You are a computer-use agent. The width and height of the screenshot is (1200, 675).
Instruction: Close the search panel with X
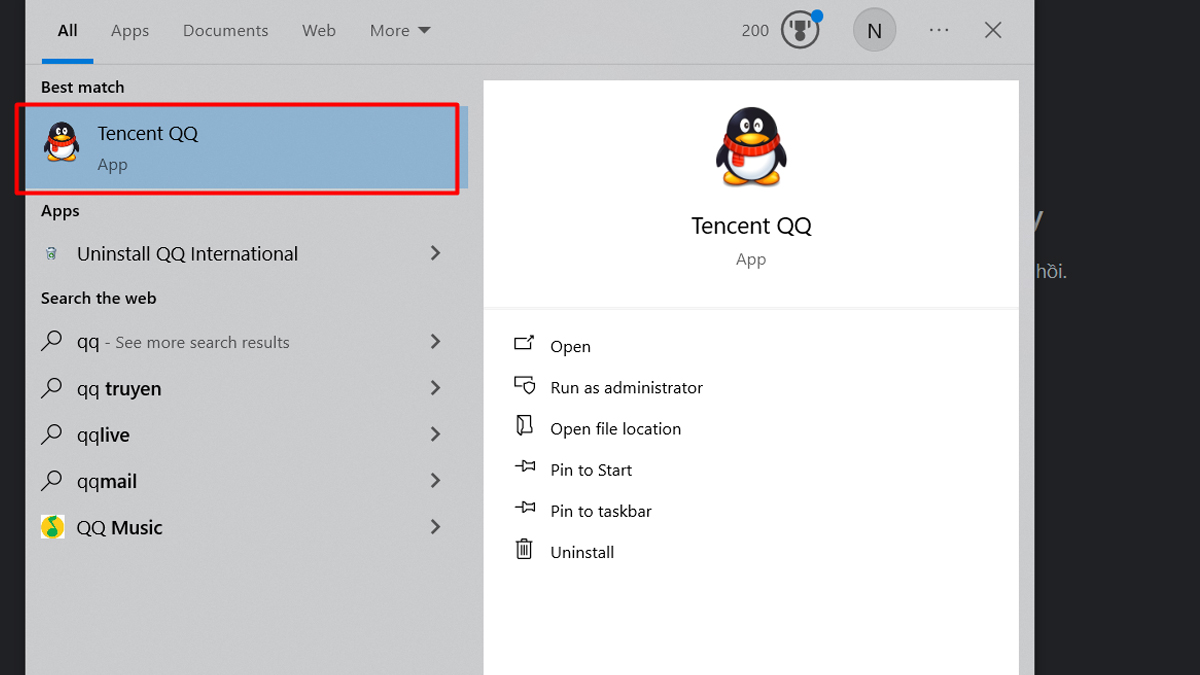click(993, 30)
